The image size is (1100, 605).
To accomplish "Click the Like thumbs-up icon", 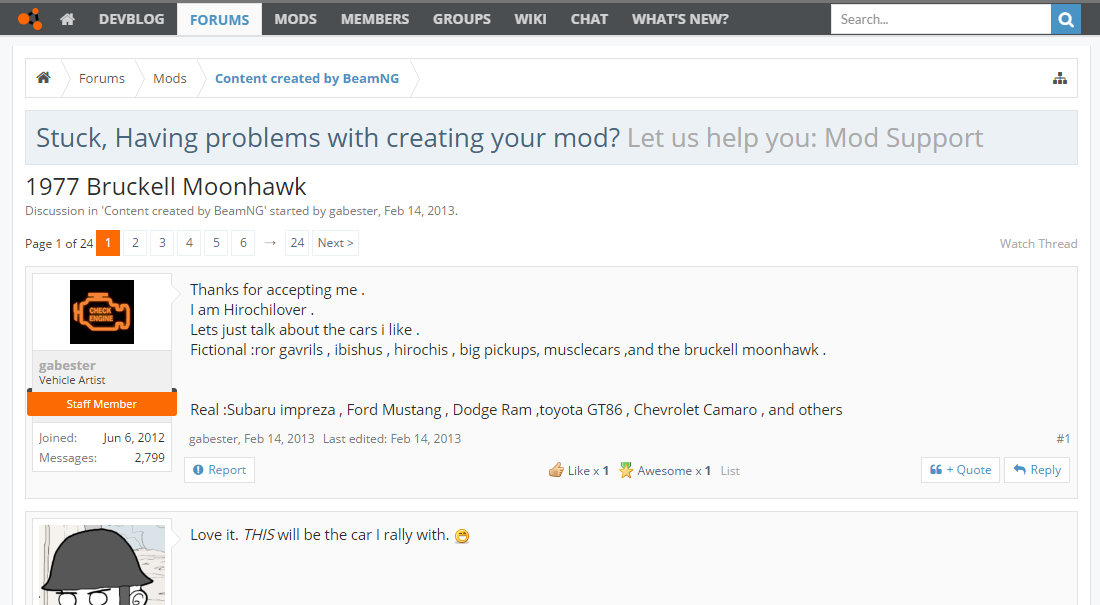I will click(x=556, y=470).
